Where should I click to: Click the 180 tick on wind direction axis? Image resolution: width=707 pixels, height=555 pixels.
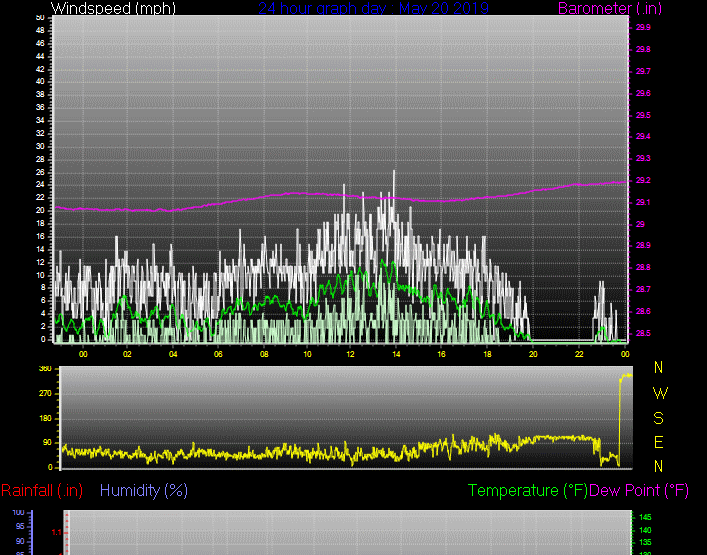(46, 418)
